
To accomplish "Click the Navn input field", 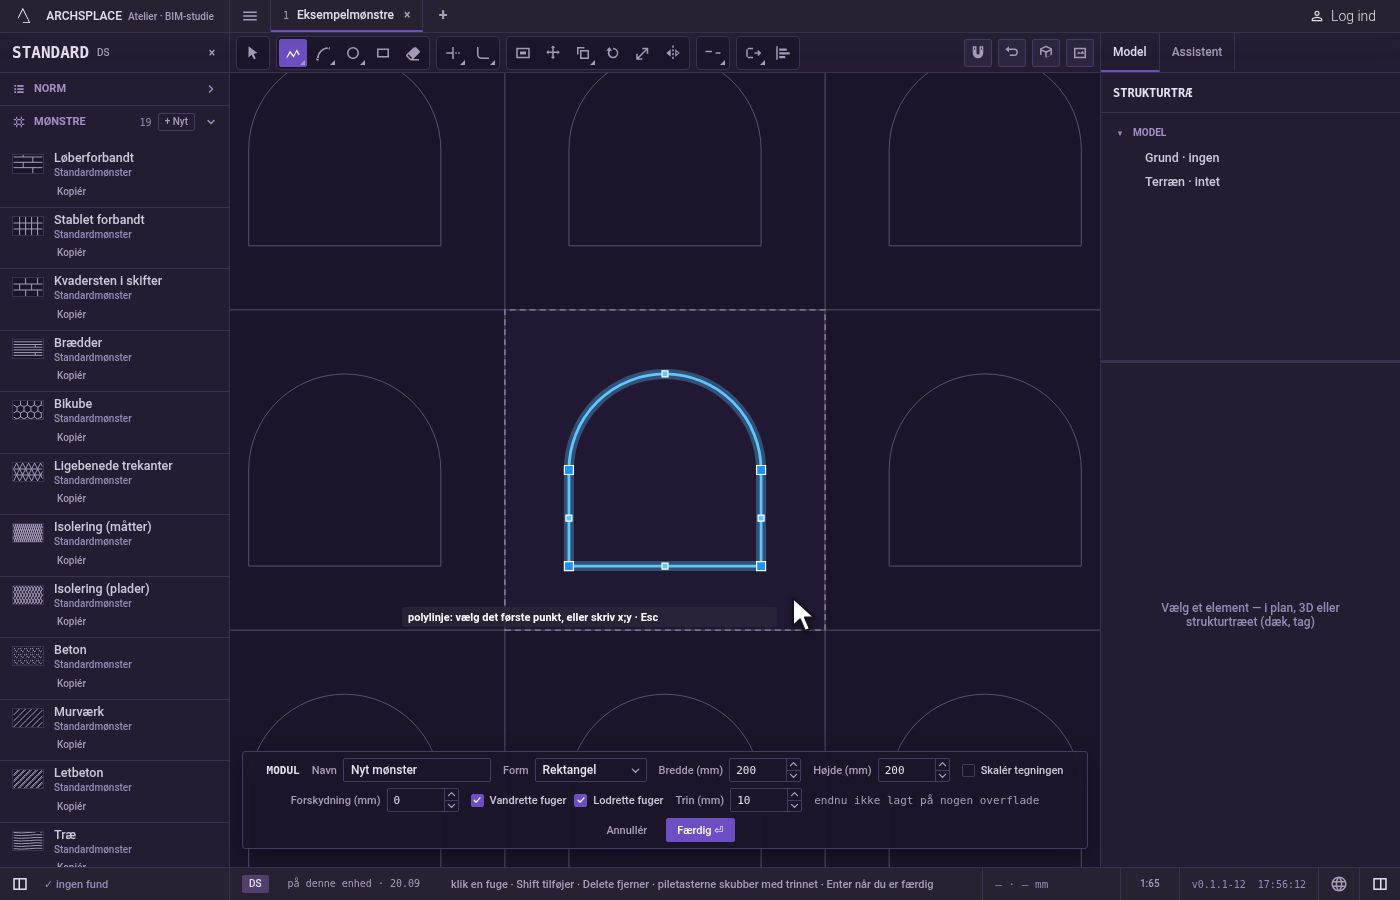I will tap(417, 770).
